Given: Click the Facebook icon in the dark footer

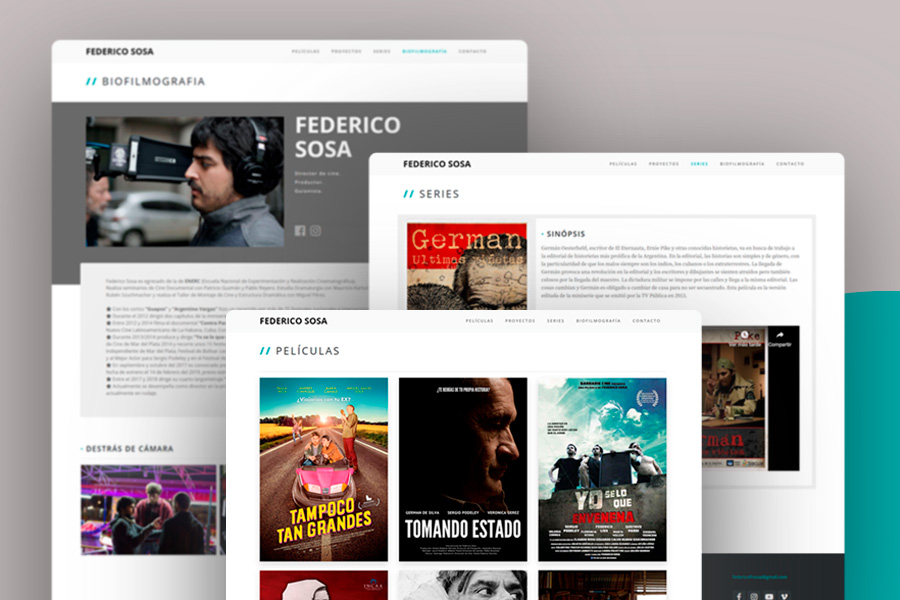Looking at the screenshot, I should pos(739,597).
